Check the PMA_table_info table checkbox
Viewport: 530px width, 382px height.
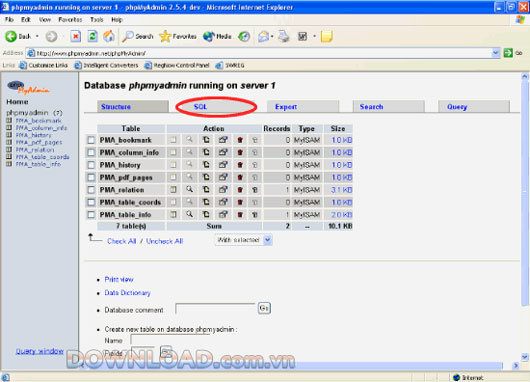[x=91, y=215]
